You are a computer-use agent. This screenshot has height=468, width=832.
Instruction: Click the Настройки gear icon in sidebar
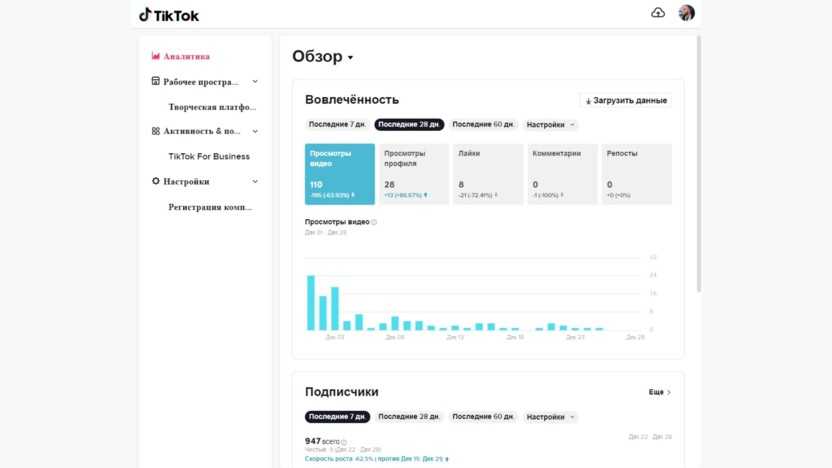[x=155, y=181]
